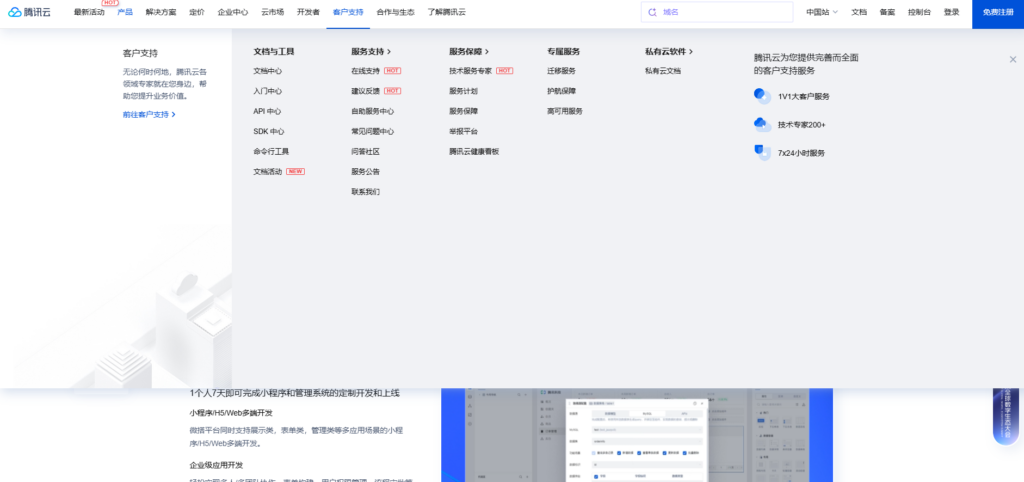Open the 合作与生态 menu
1024x482 pixels.
click(395, 12)
